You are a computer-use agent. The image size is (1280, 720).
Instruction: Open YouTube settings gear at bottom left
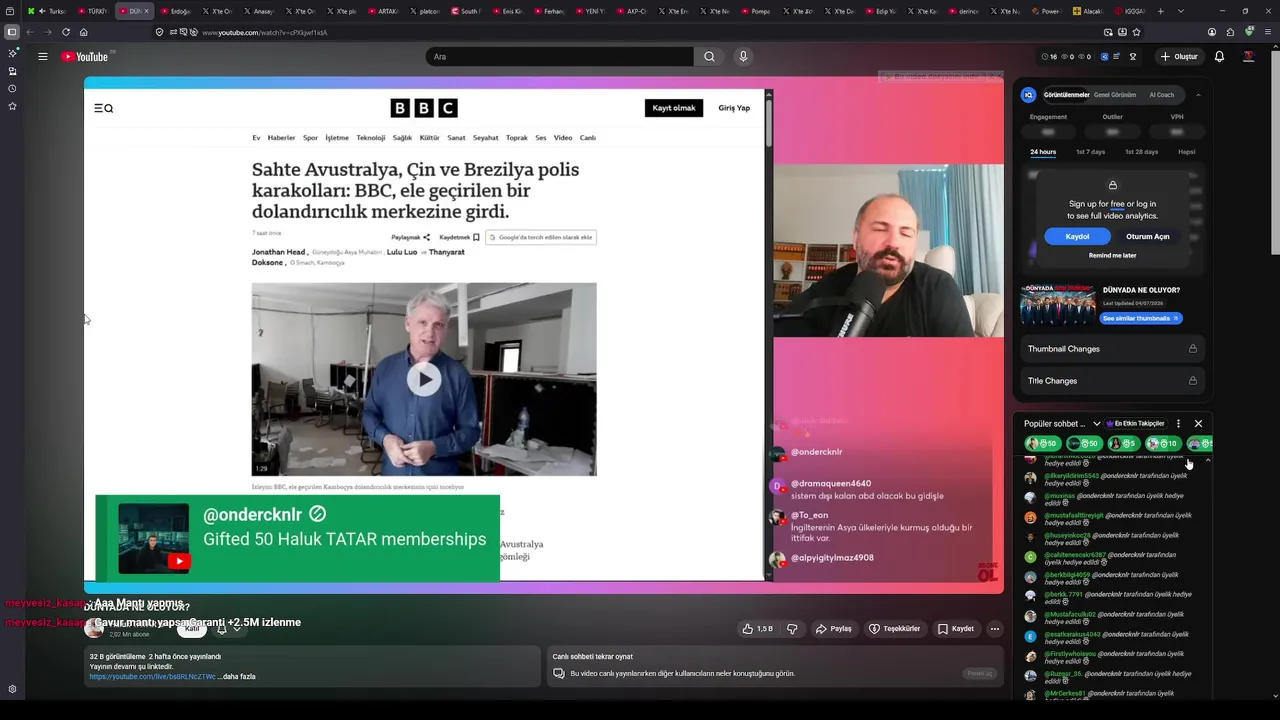click(12, 689)
